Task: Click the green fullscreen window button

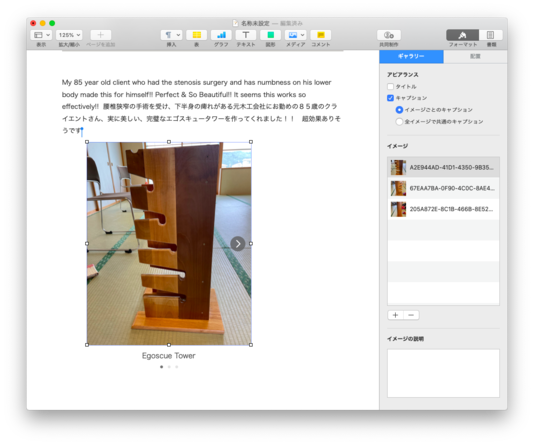Action: coord(52,23)
